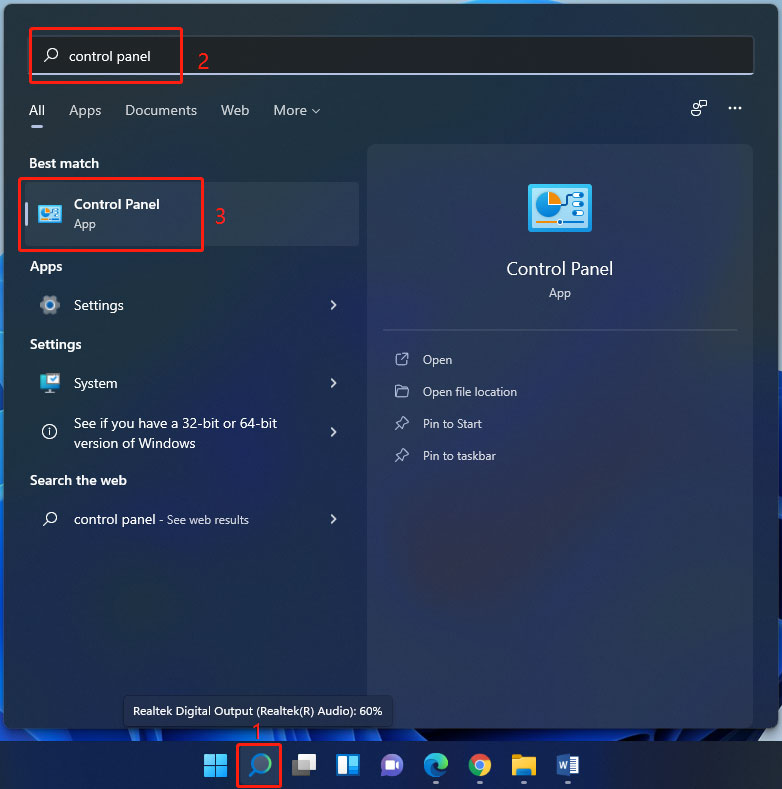The image size is (782, 789).
Task: Open the Control Panel best match
Action: pyautogui.click(x=192, y=214)
